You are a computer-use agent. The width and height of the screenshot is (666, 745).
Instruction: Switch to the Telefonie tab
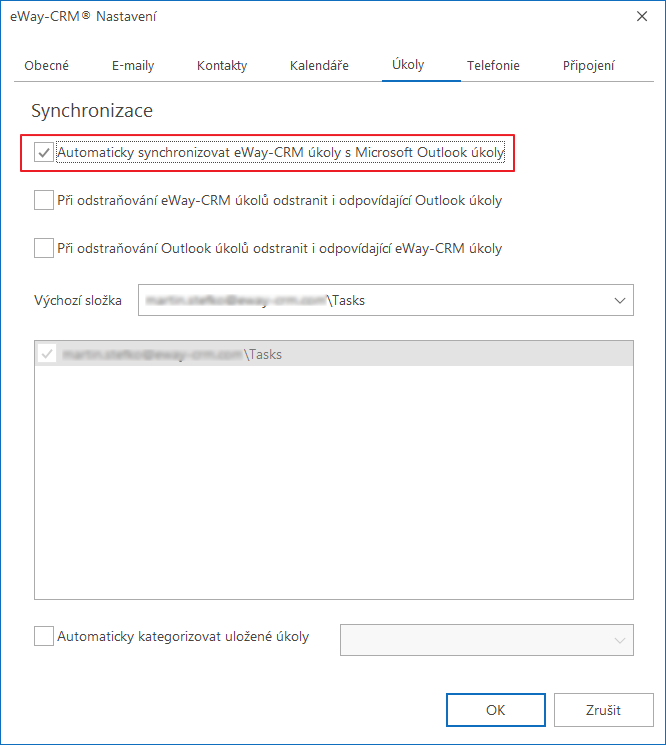tap(493, 66)
